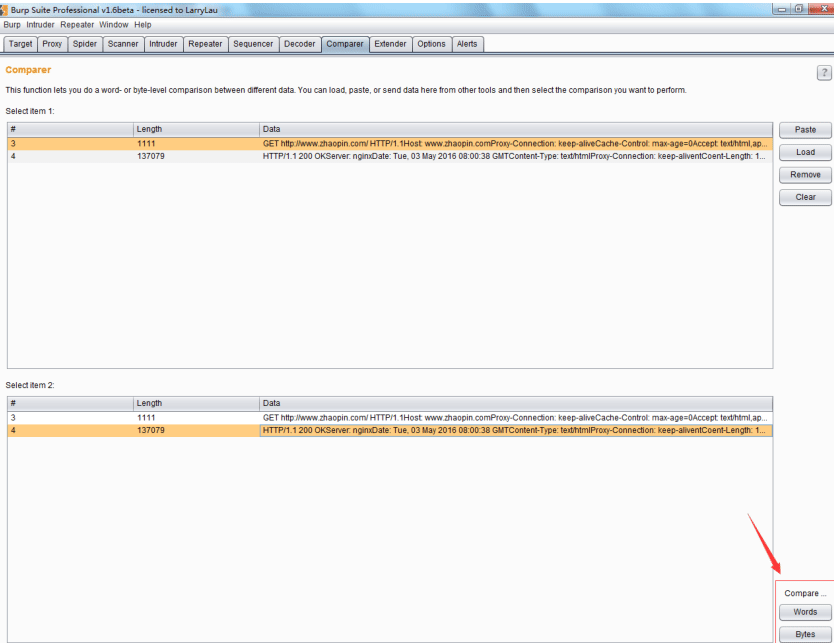Switch to the Proxy tab
Image resolution: width=834 pixels, height=643 pixels.
[x=52, y=44]
